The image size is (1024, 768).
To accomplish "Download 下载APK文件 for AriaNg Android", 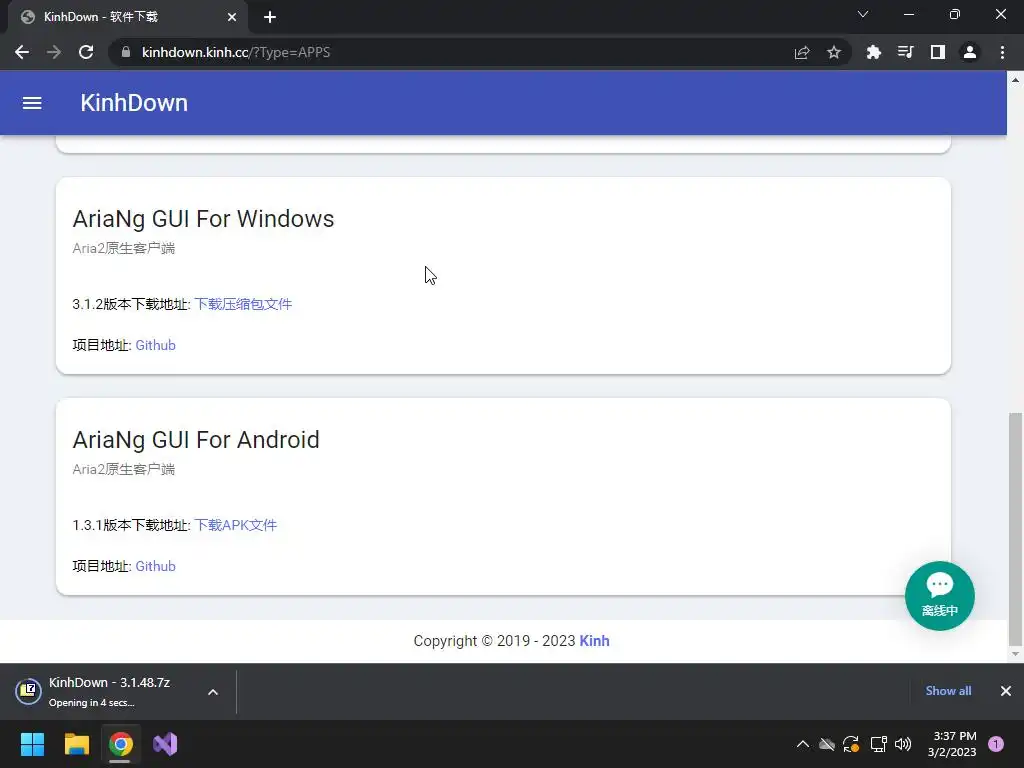I will (x=236, y=526).
